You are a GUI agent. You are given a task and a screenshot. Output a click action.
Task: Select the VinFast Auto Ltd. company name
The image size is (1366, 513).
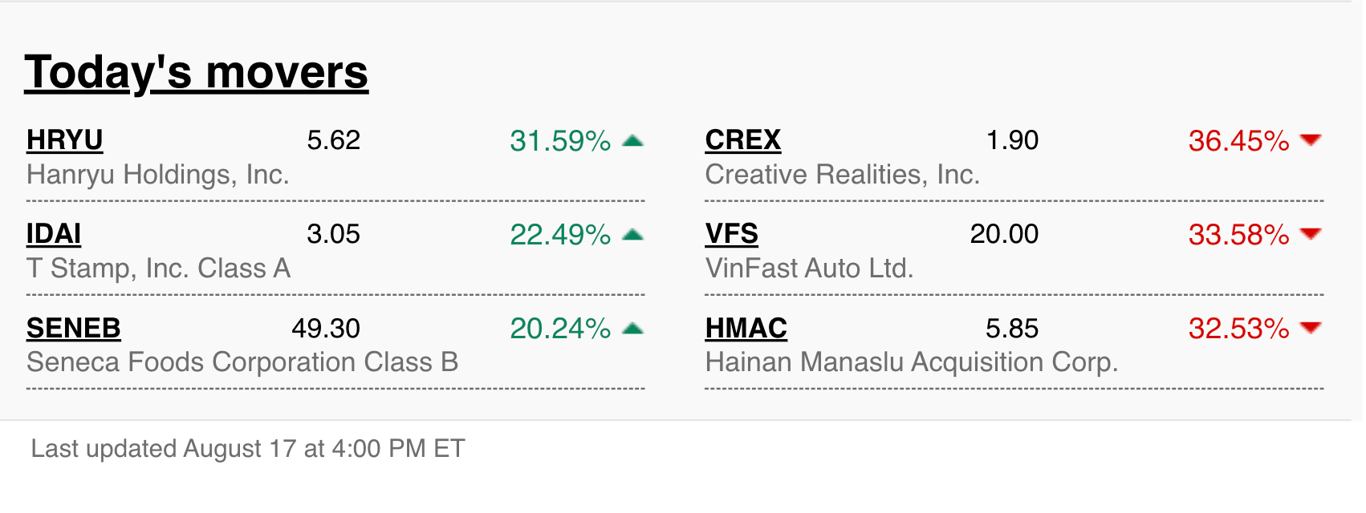809,269
